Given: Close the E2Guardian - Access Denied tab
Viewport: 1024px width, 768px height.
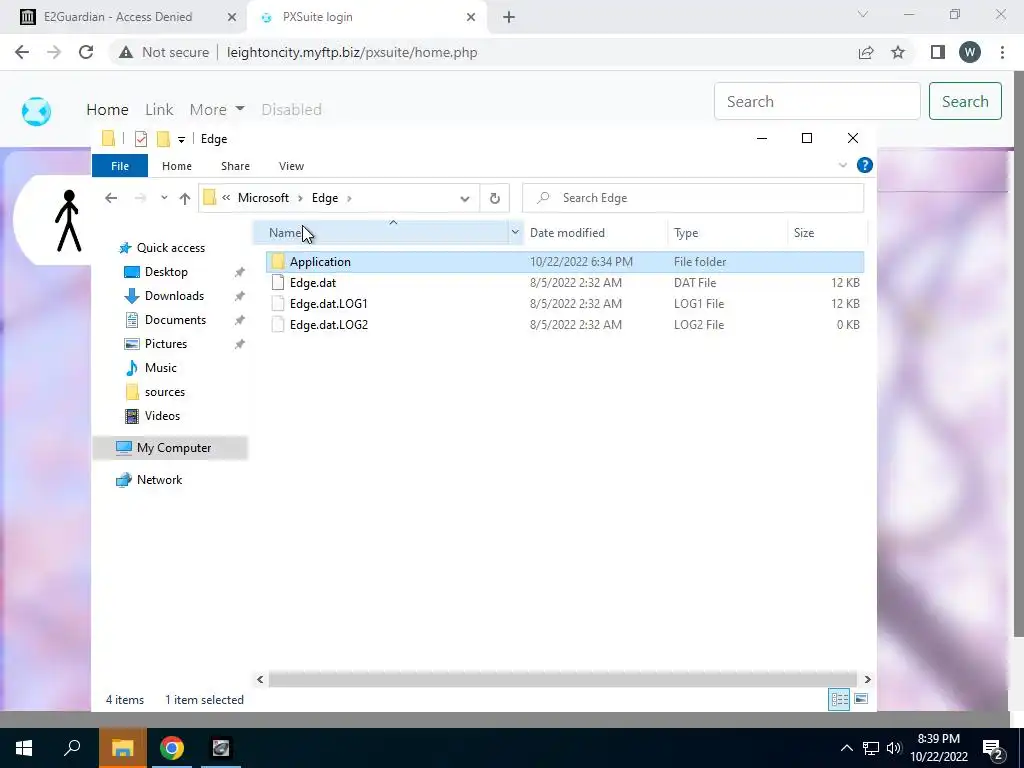Looking at the screenshot, I should coord(232,17).
